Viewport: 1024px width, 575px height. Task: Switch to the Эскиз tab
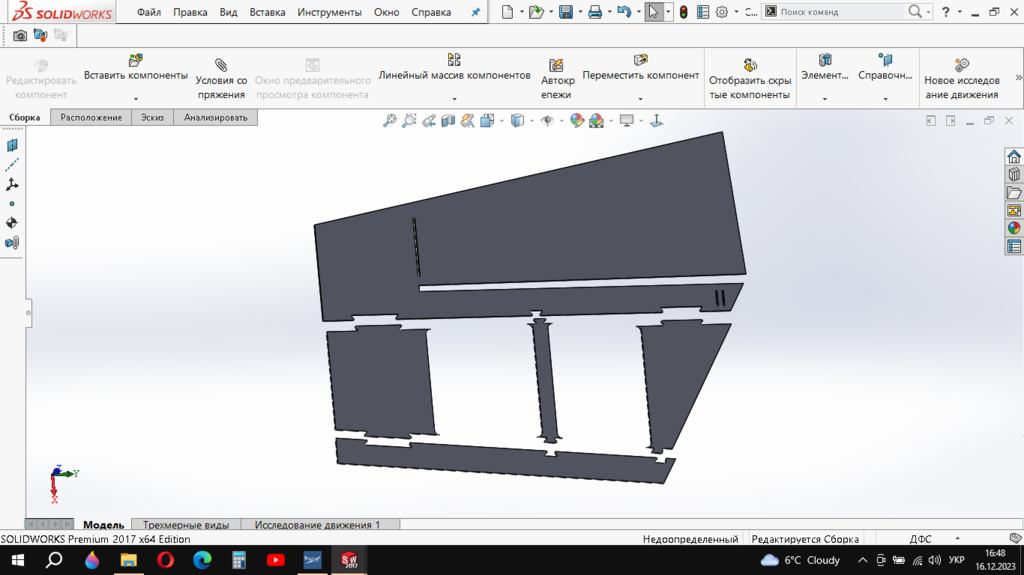pyautogui.click(x=152, y=117)
